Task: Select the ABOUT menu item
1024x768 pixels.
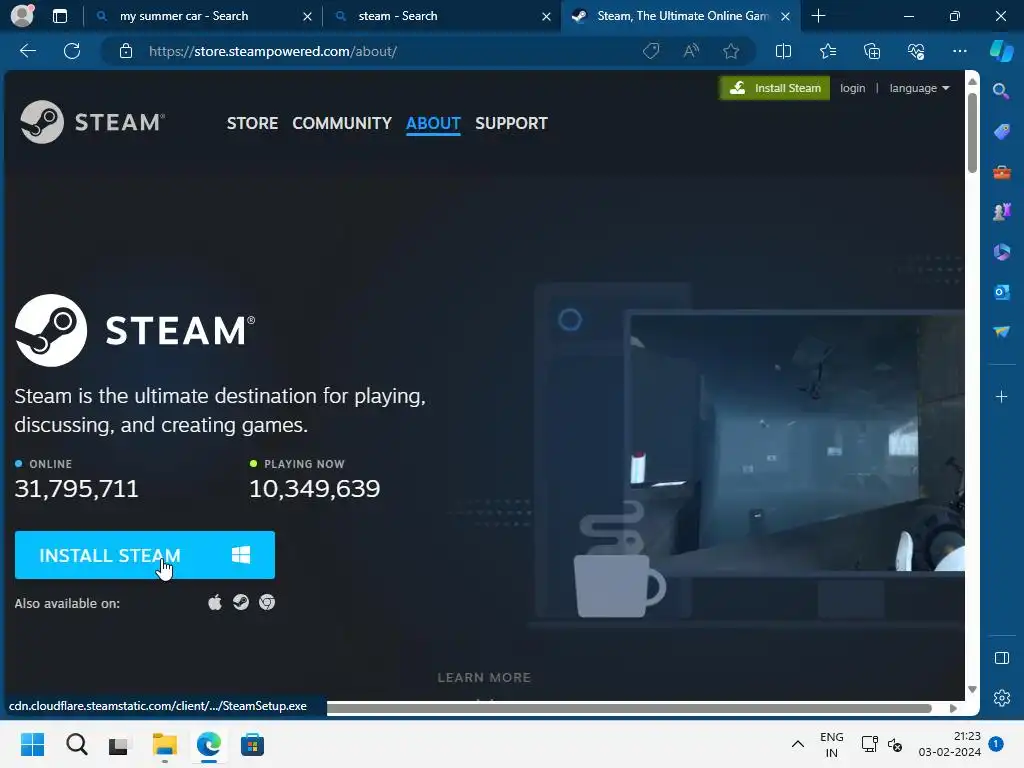Action: point(433,123)
